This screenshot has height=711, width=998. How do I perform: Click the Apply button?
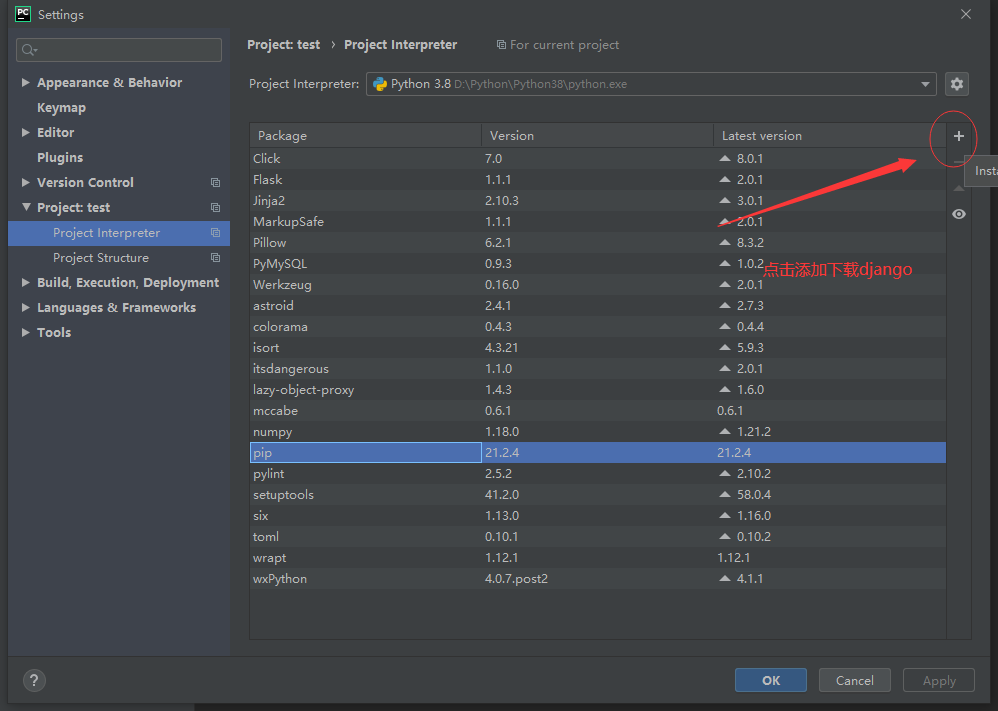click(x=939, y=680)
